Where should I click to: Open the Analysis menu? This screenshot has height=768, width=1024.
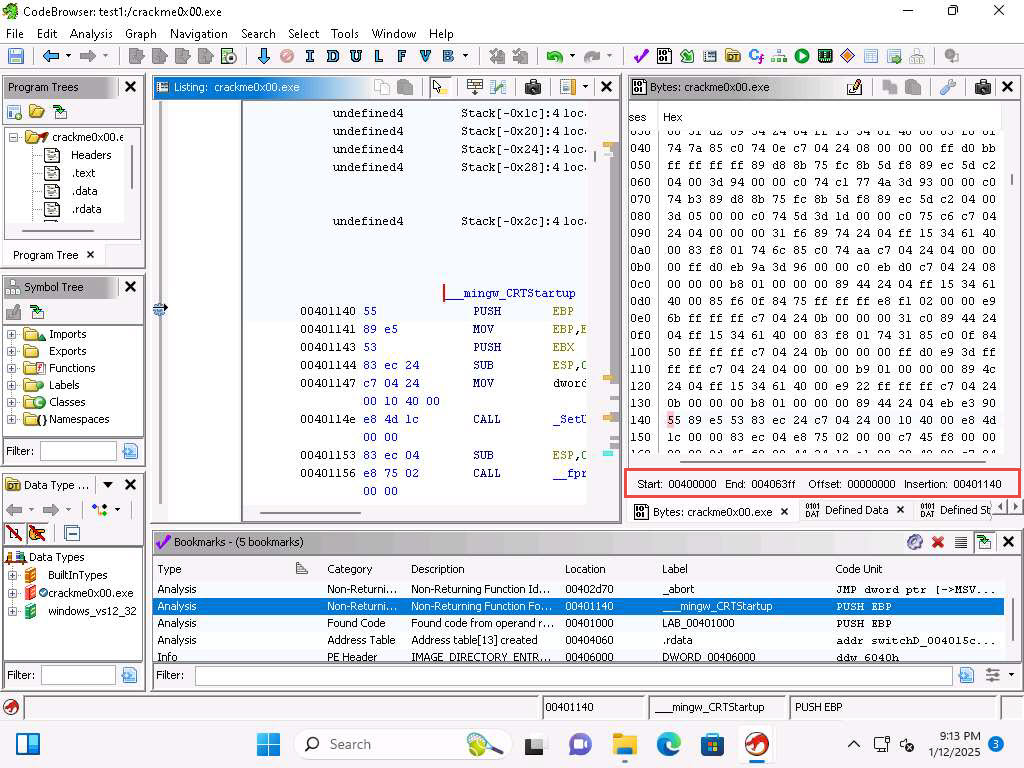pos(91,33)
